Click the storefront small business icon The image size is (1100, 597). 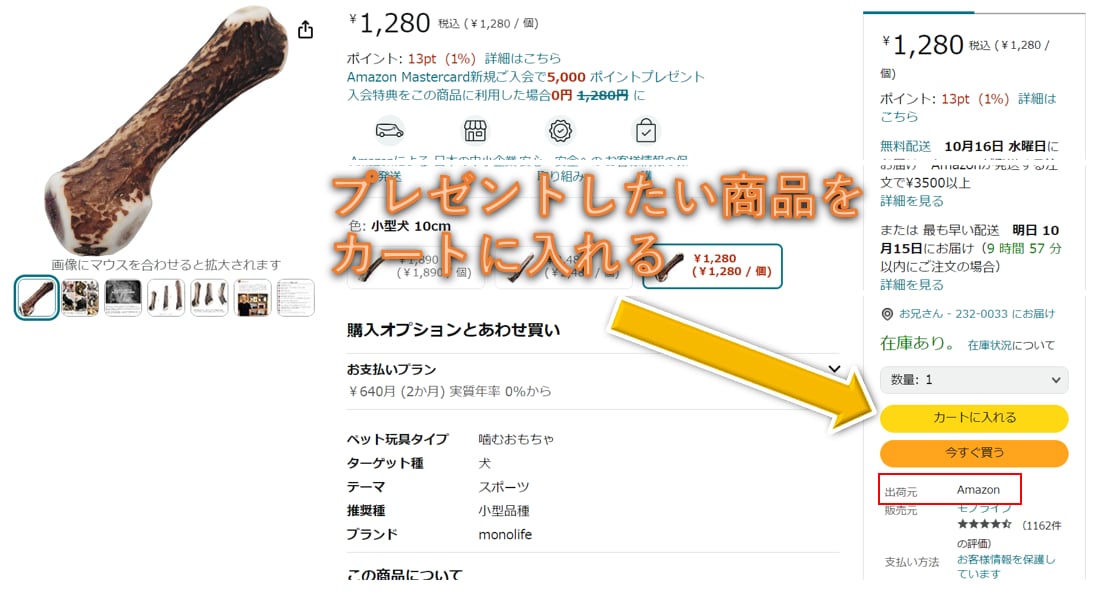[475, 130]
